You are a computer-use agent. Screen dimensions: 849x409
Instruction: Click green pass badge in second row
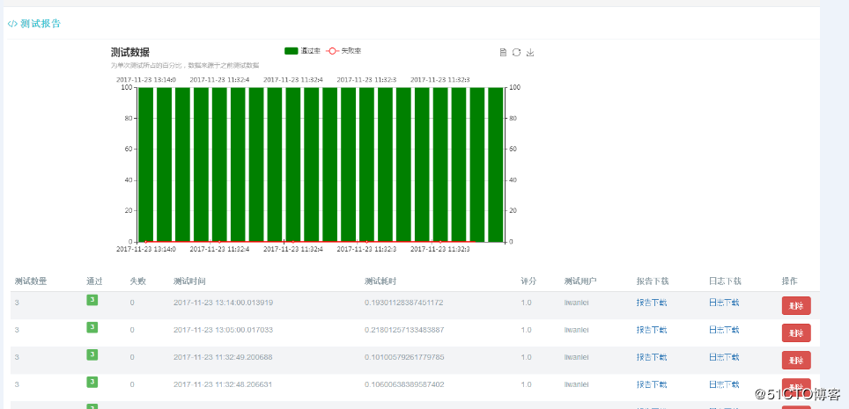pyautogui.click(x=92, y=327)
